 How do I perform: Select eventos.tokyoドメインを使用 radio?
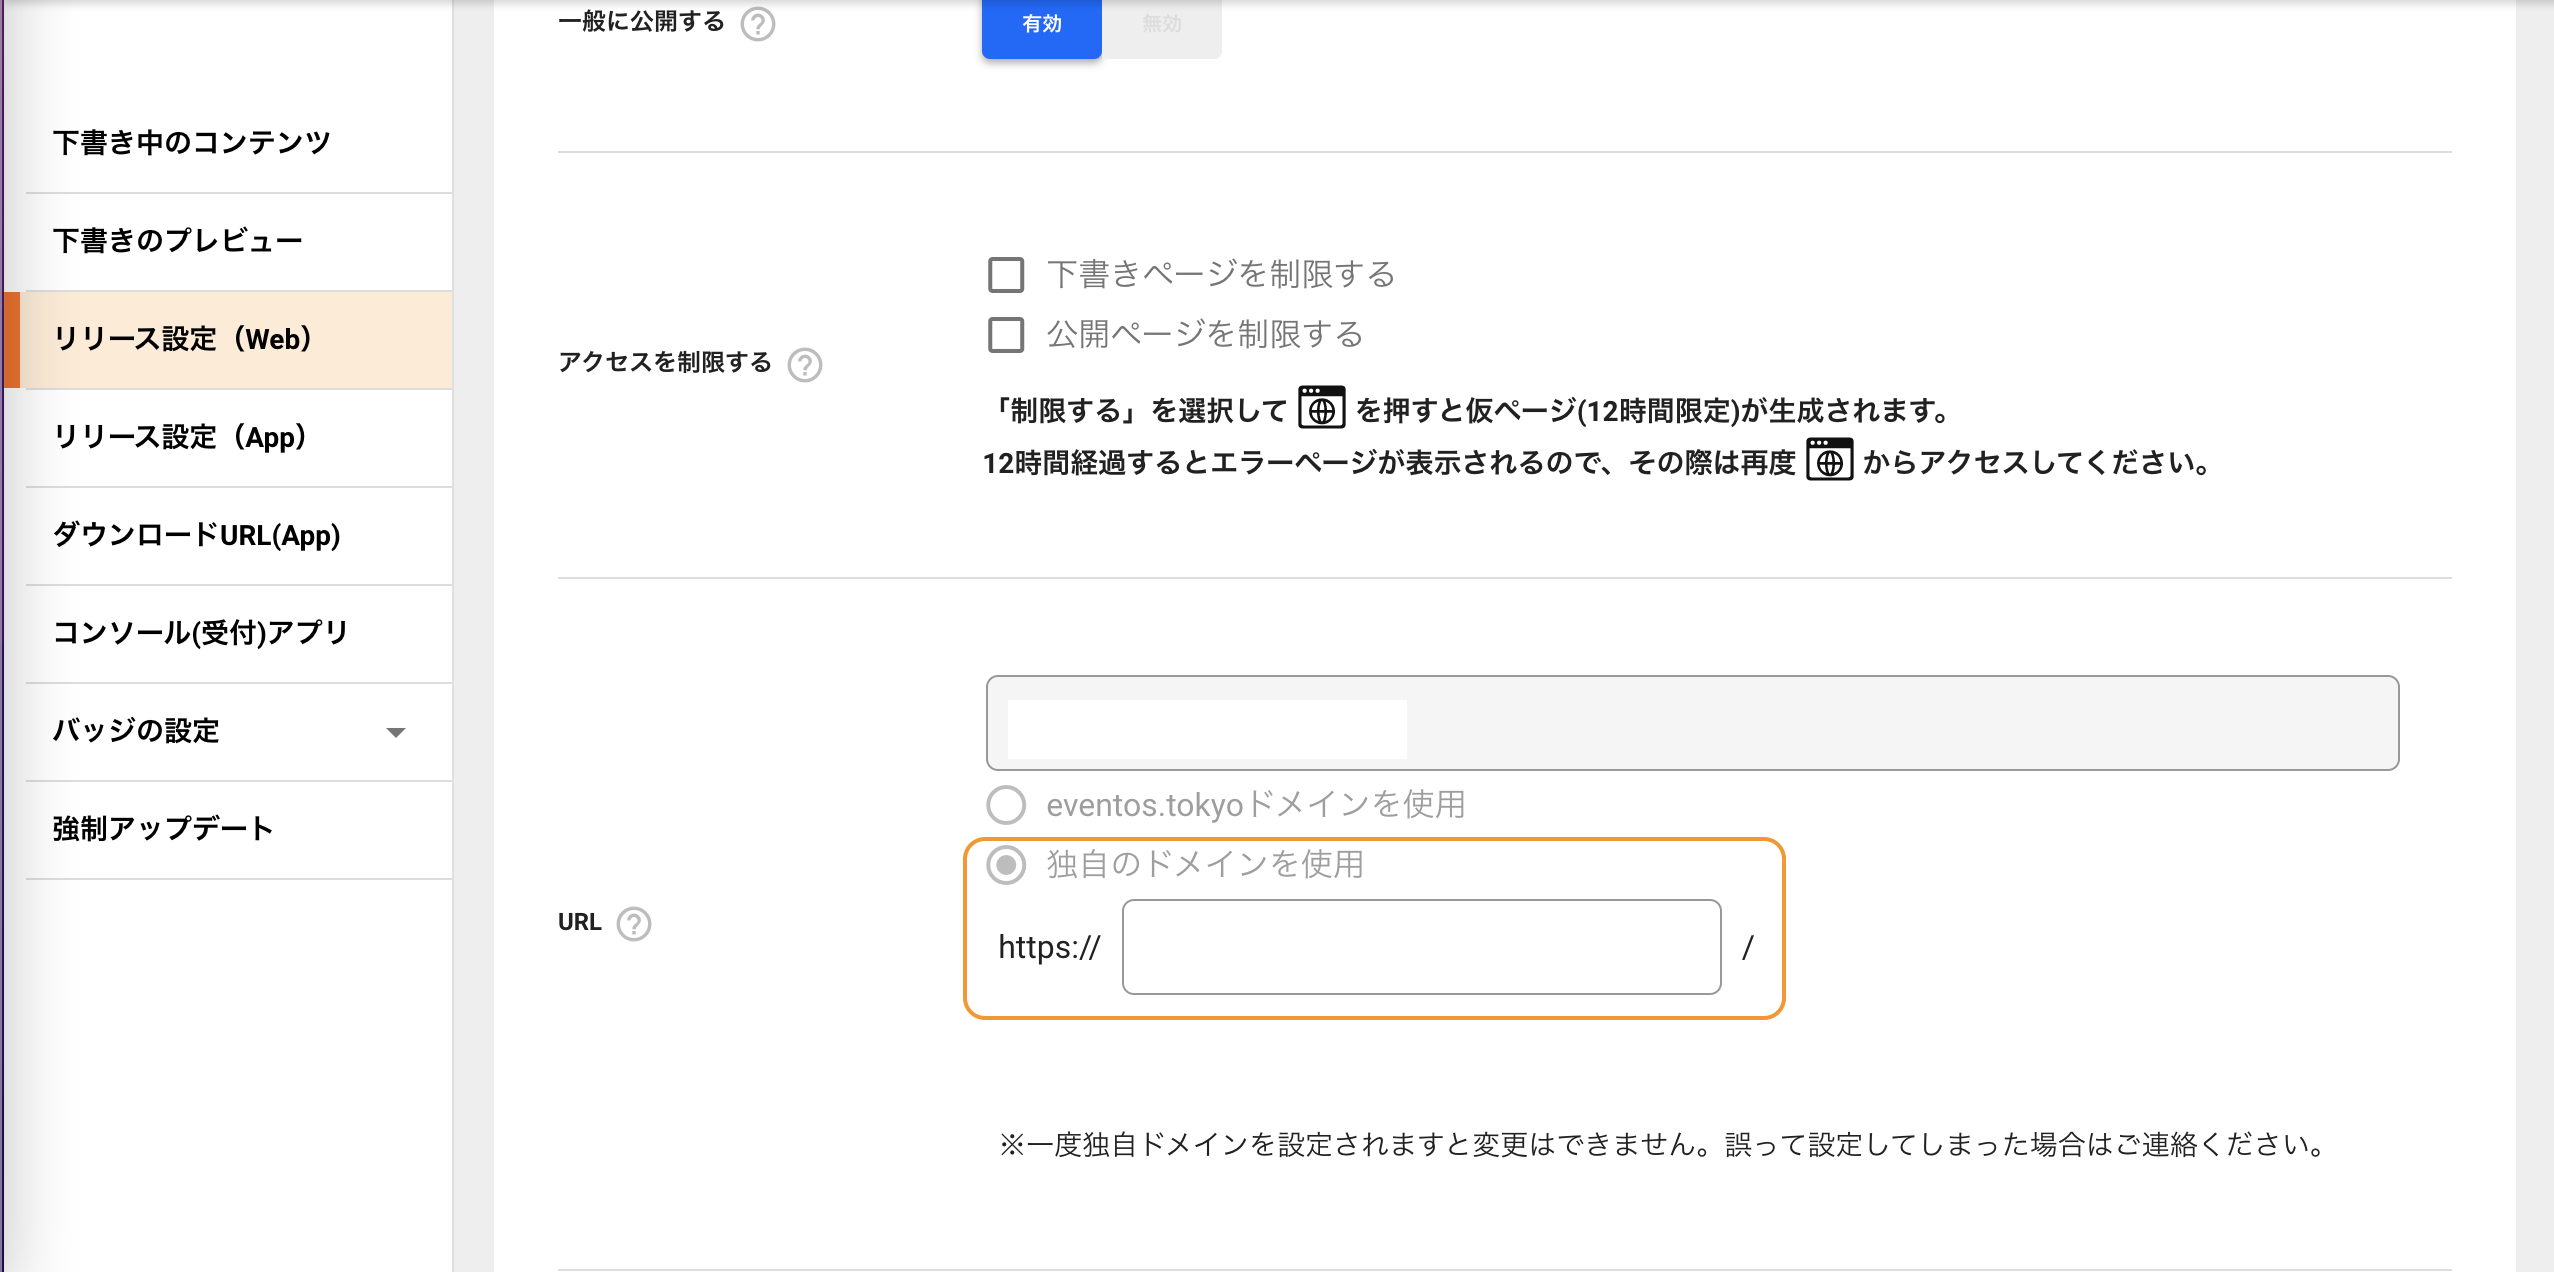(x=1006, y=805)
